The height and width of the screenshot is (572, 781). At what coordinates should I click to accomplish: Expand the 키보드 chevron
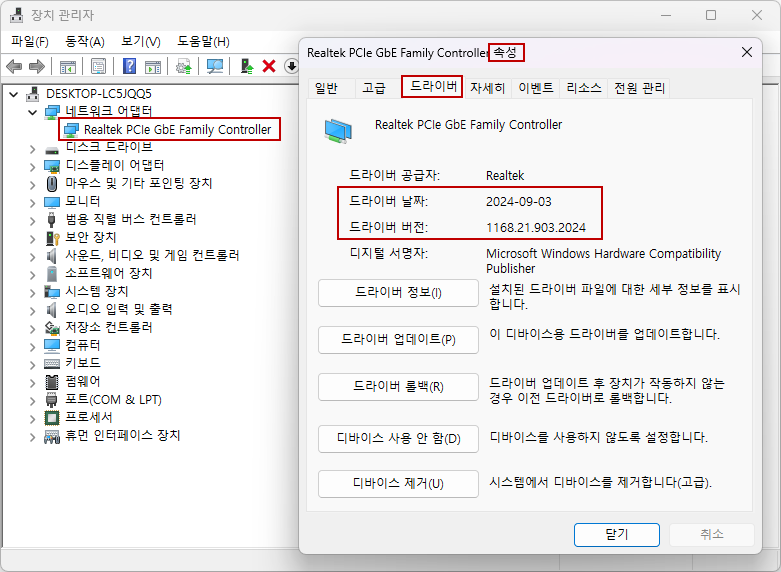(32, 365)
